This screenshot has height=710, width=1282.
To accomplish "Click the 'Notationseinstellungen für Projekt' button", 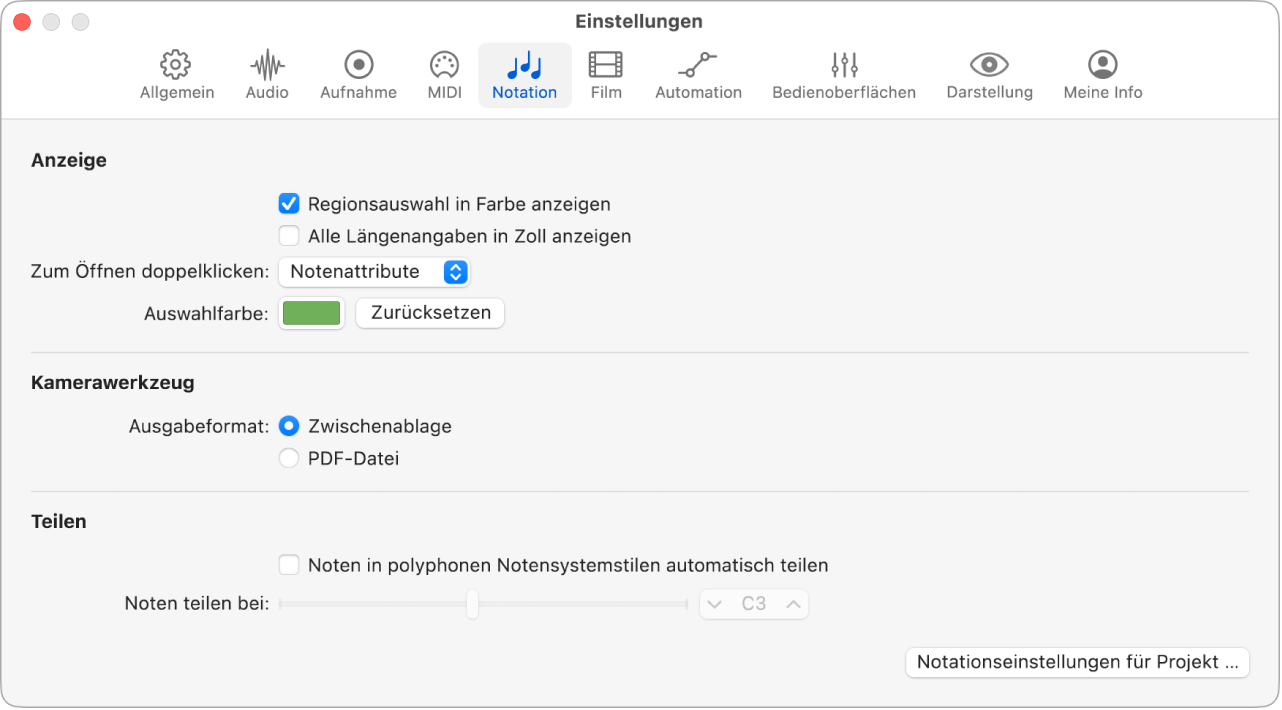I will click(x=1077, y=662).
